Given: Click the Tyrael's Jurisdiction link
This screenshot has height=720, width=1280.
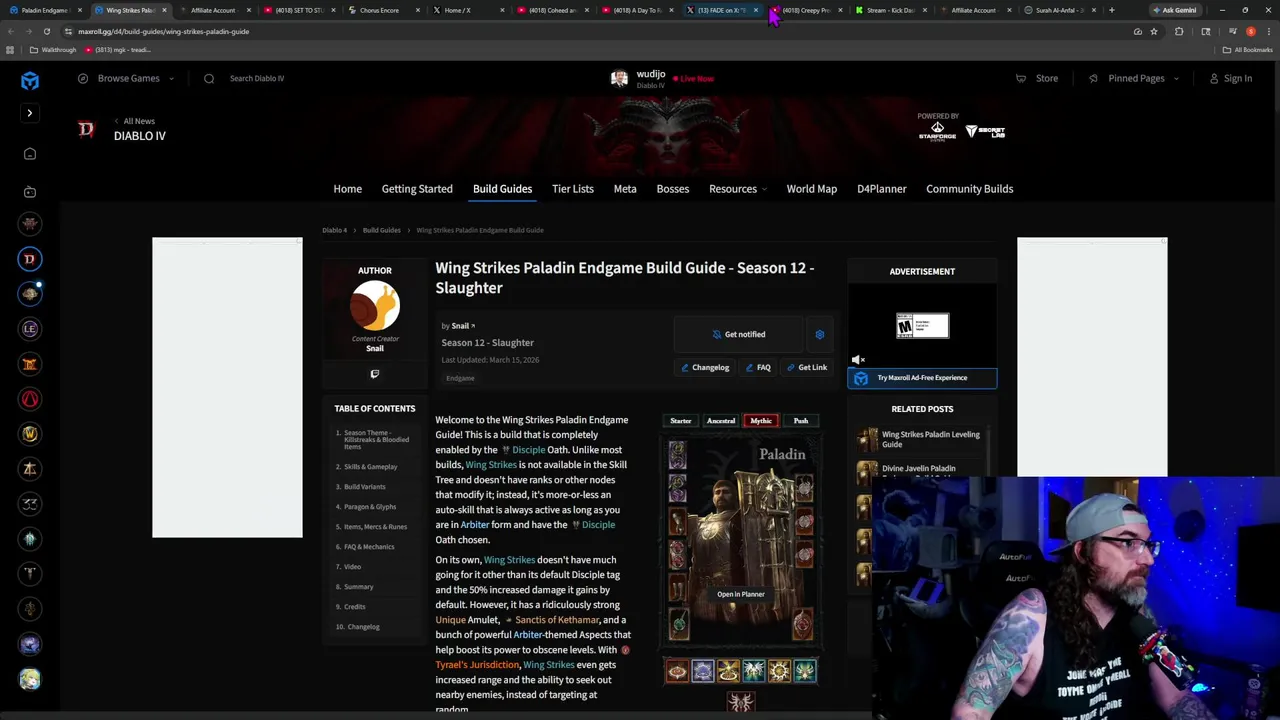Looking at the screenshot, I should coord(477,665).
